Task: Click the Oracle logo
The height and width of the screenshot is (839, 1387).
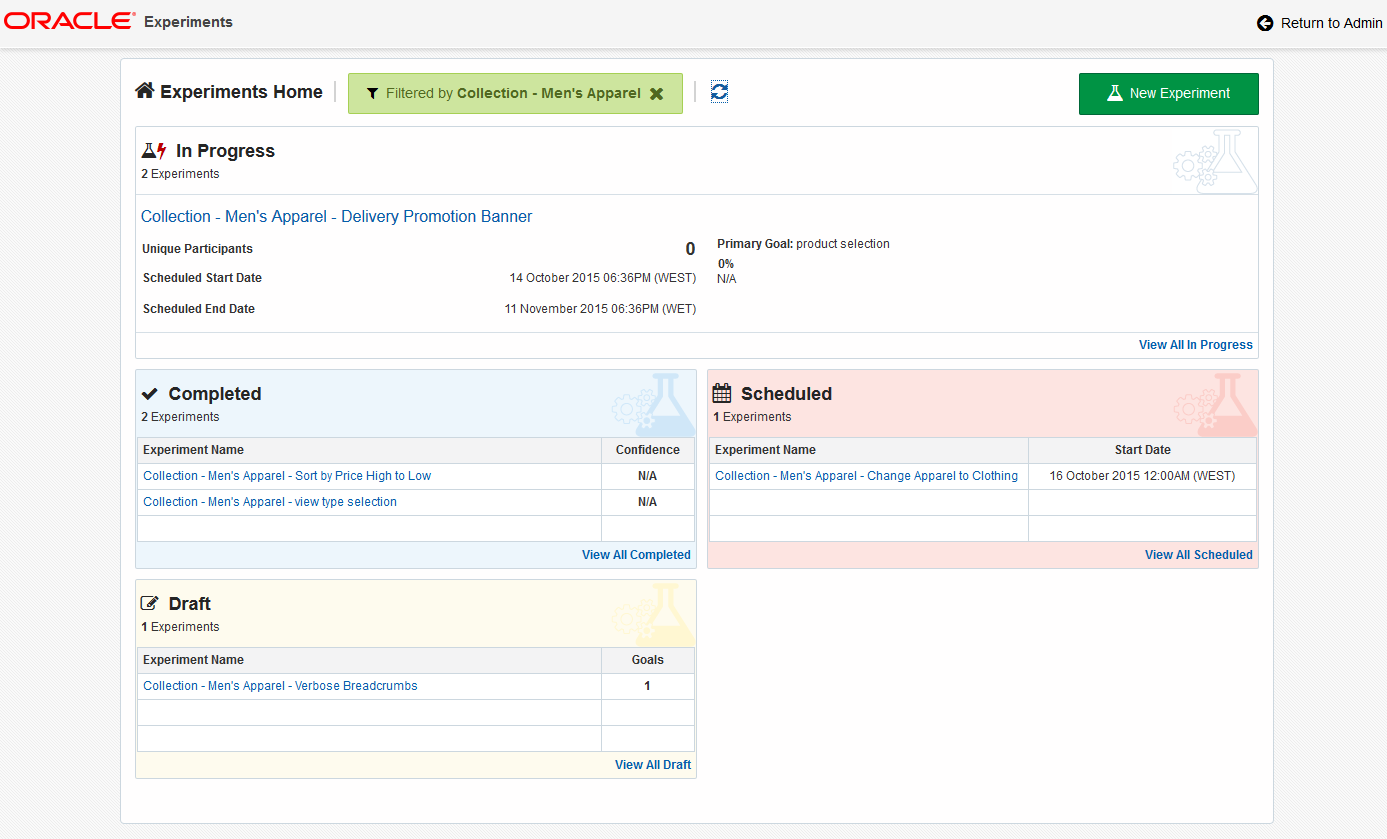Action: [x=68, y=21]
